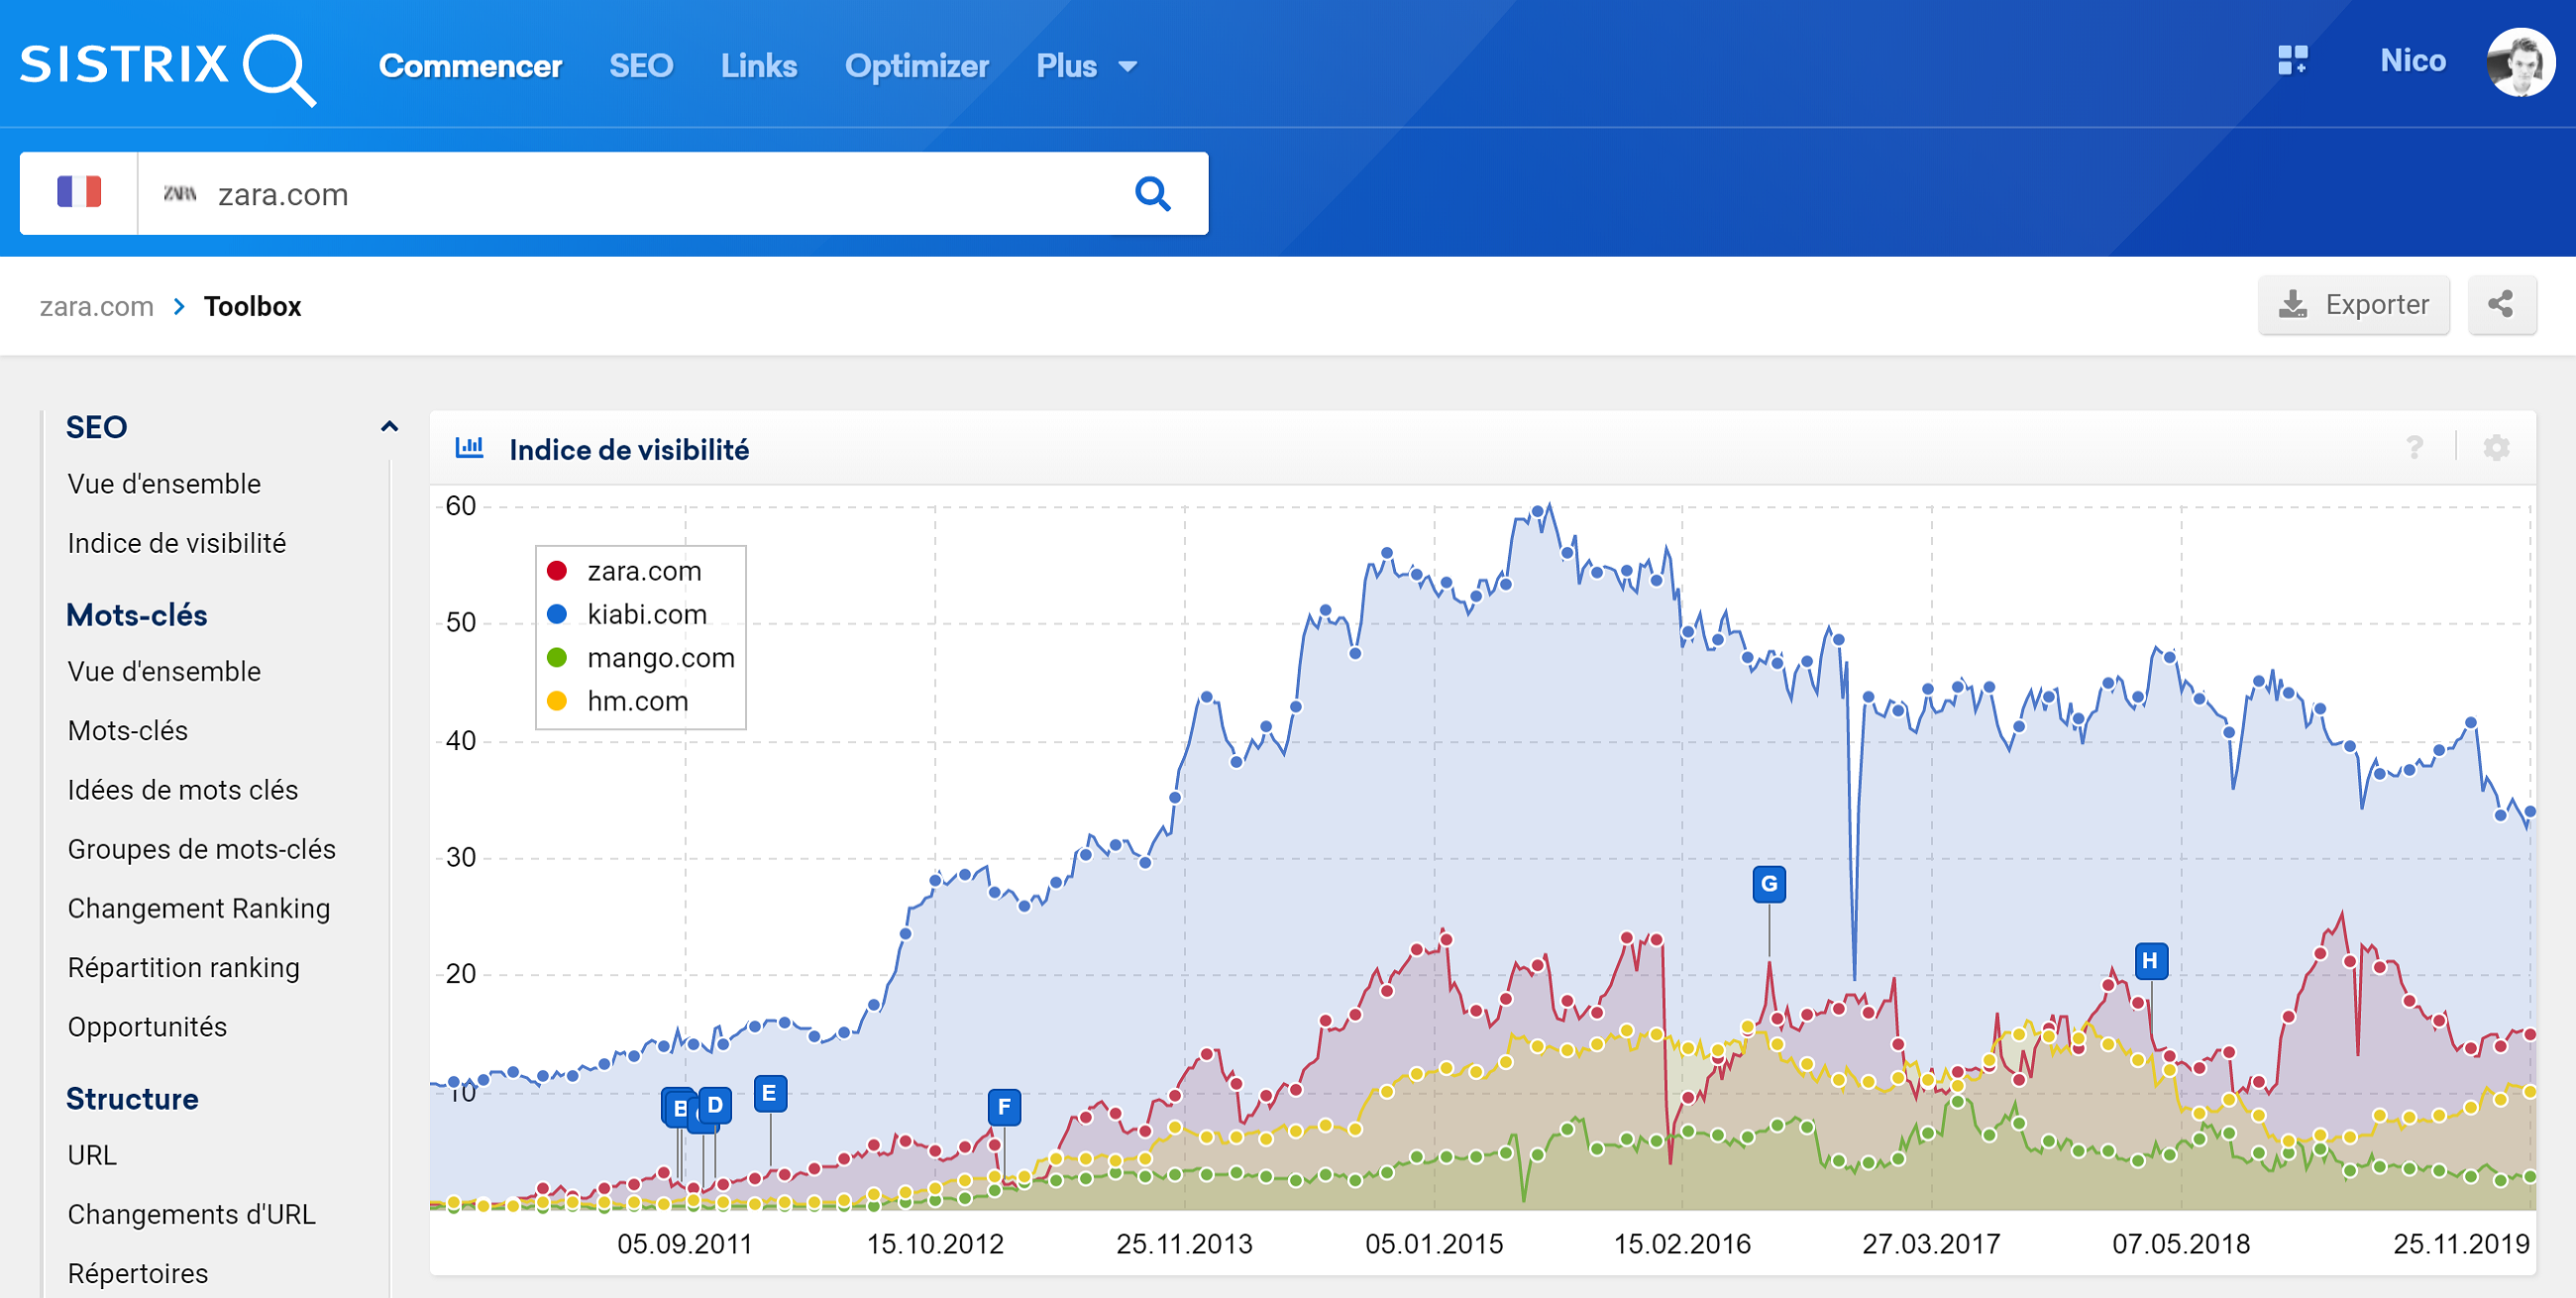The height and width of the screenshot is (1298, 2576).
Task: Open Vue d'ensemble under SEO
Action: tap(164, 484)
